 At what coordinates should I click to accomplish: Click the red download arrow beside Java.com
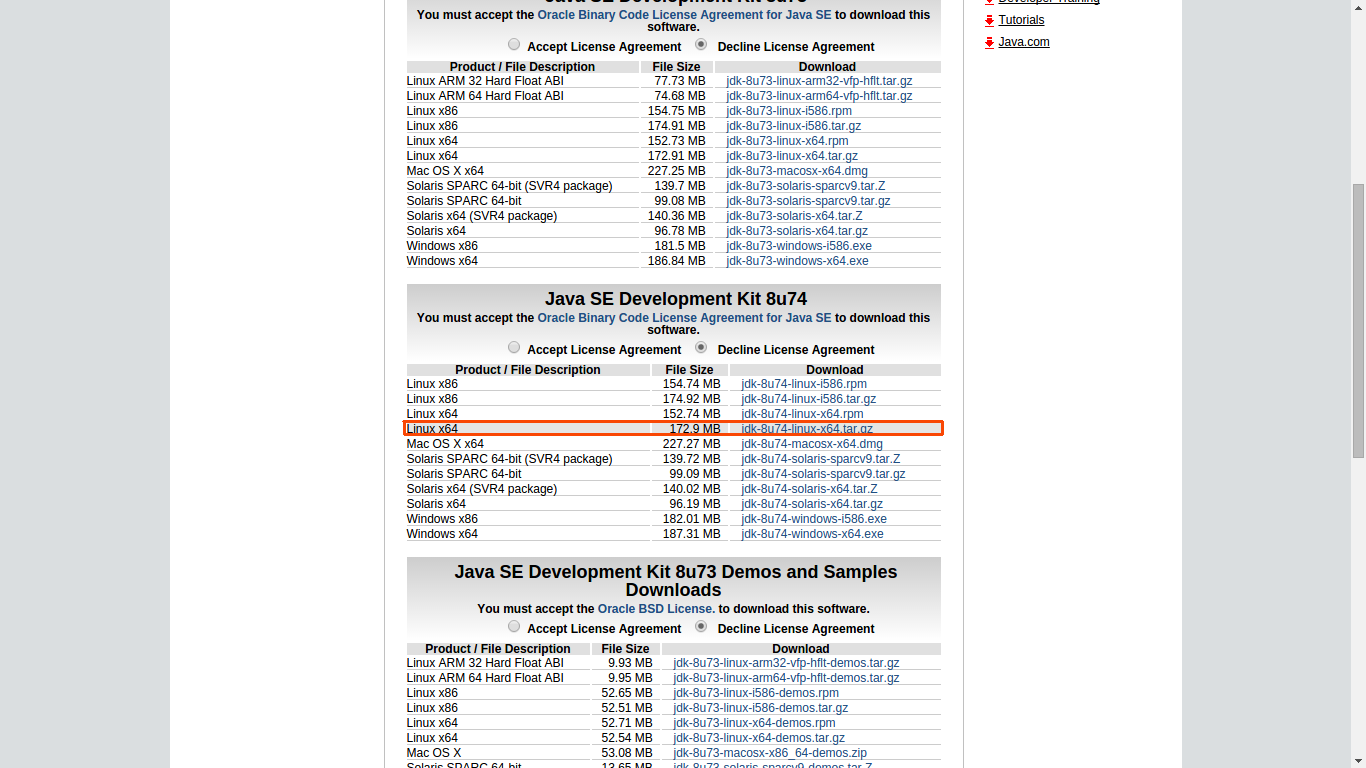989,42
